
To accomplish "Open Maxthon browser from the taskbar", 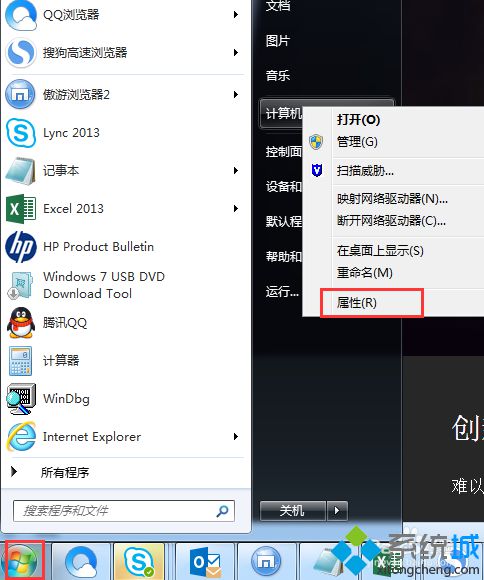I will click(x=266, y=562).
